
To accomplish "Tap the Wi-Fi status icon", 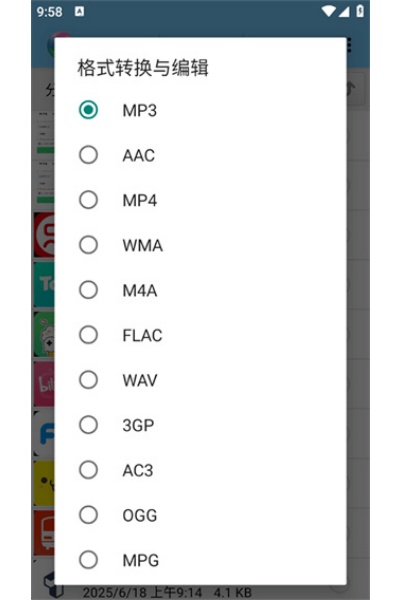I will coord(328,11).
